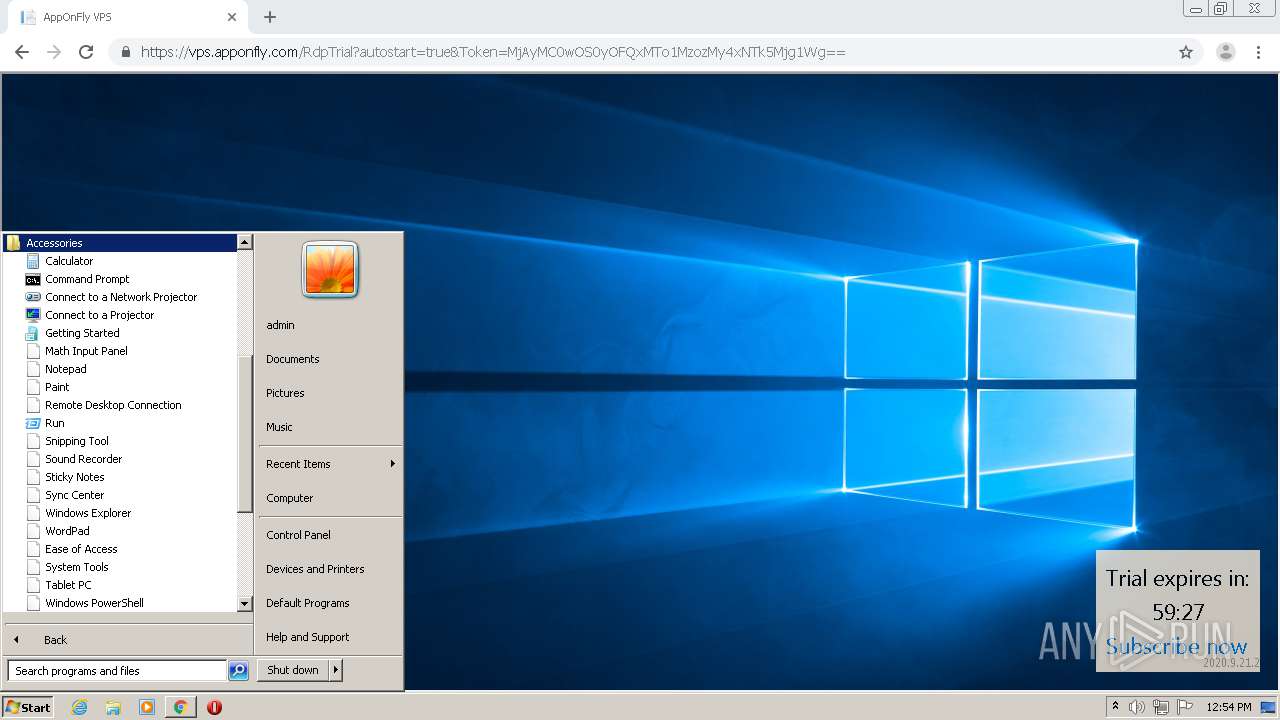Launch Paint
This screenshot has height=720, width=1280.
click(57, 387)
